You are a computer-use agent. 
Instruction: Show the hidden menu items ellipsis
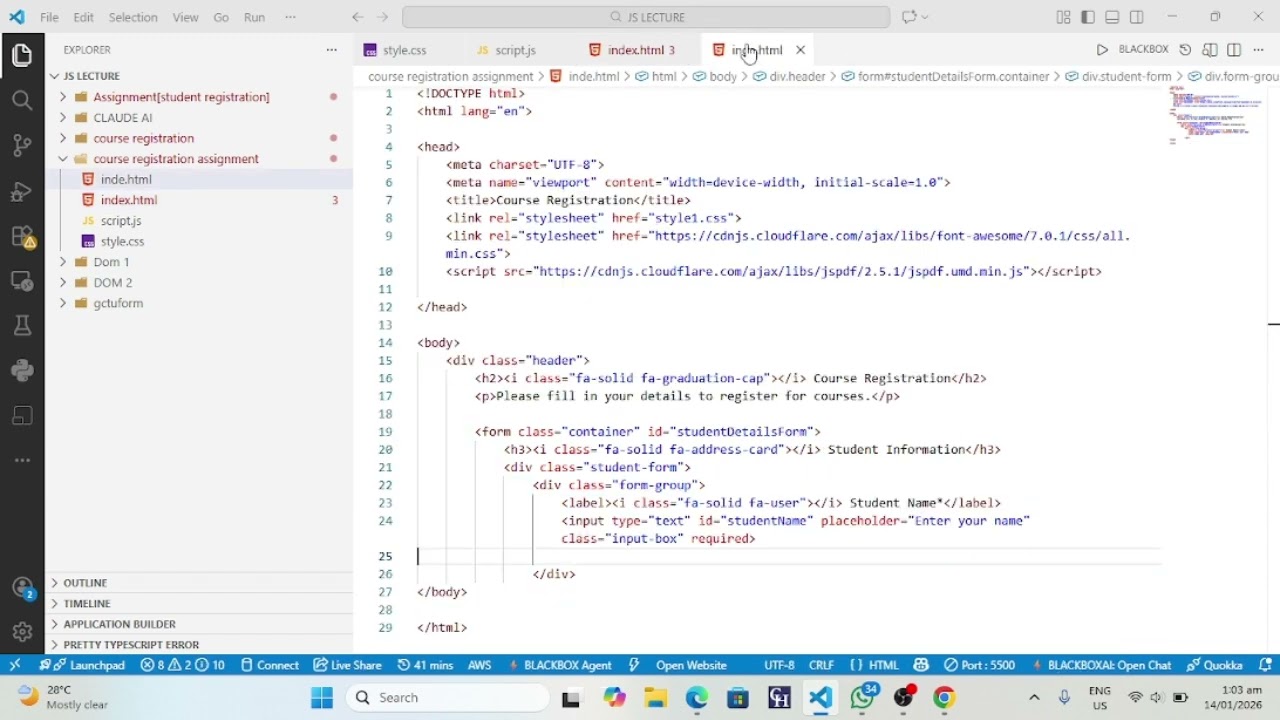(290, 17)
